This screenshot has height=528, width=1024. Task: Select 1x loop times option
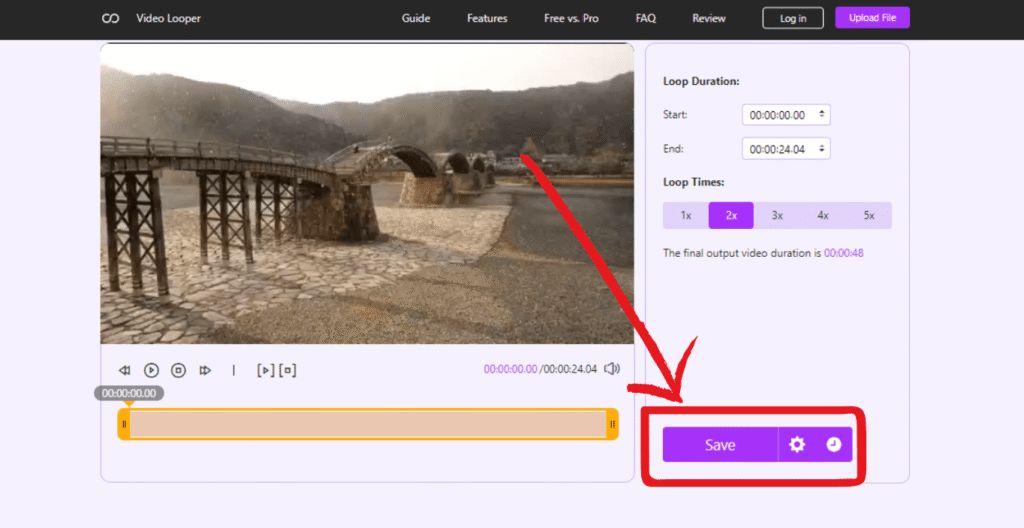point(686,215)
